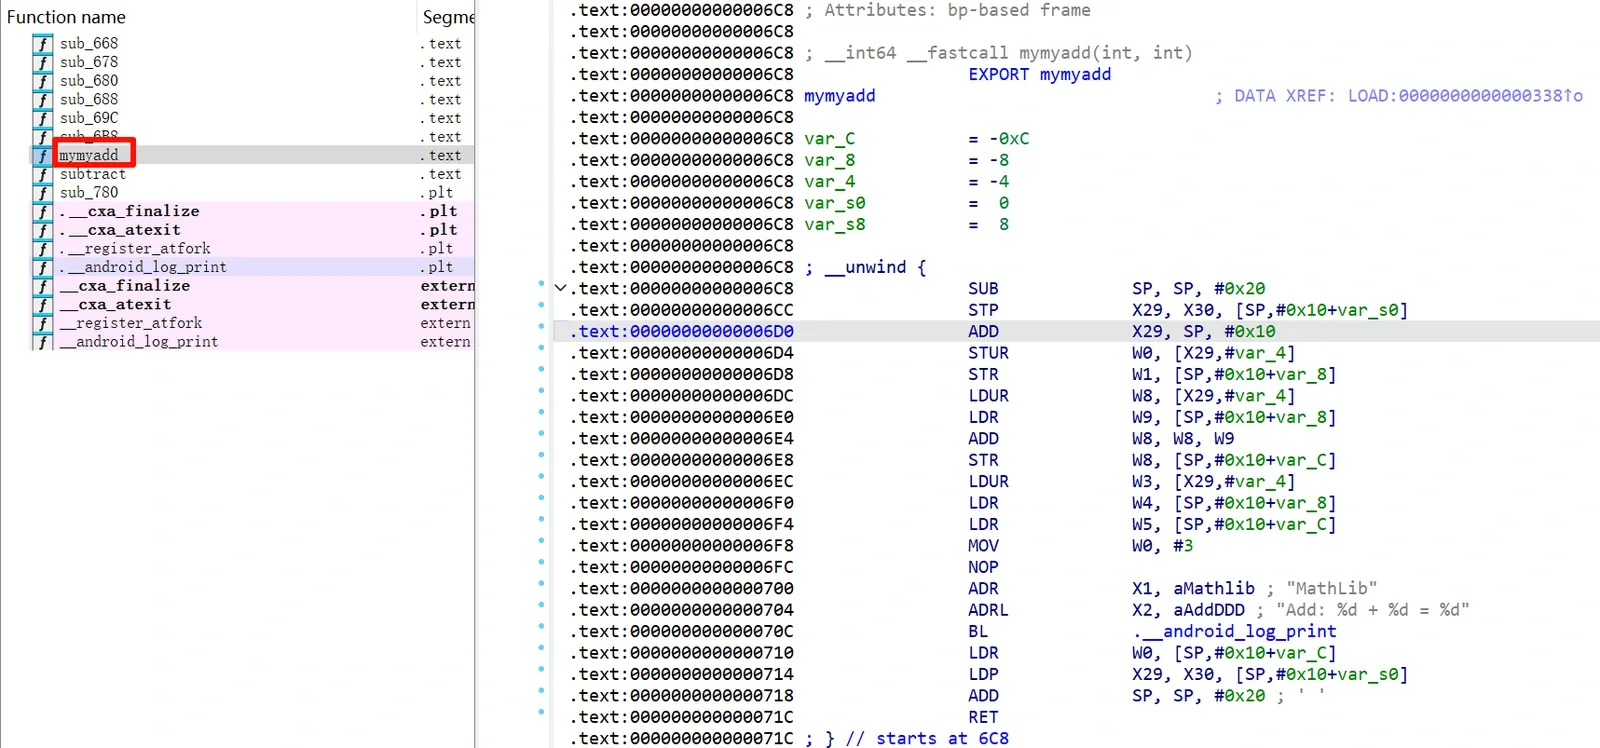Toggle breakpoint dot beside the RET line
Screen dimensions: 1600x748
tap(541, 712)
